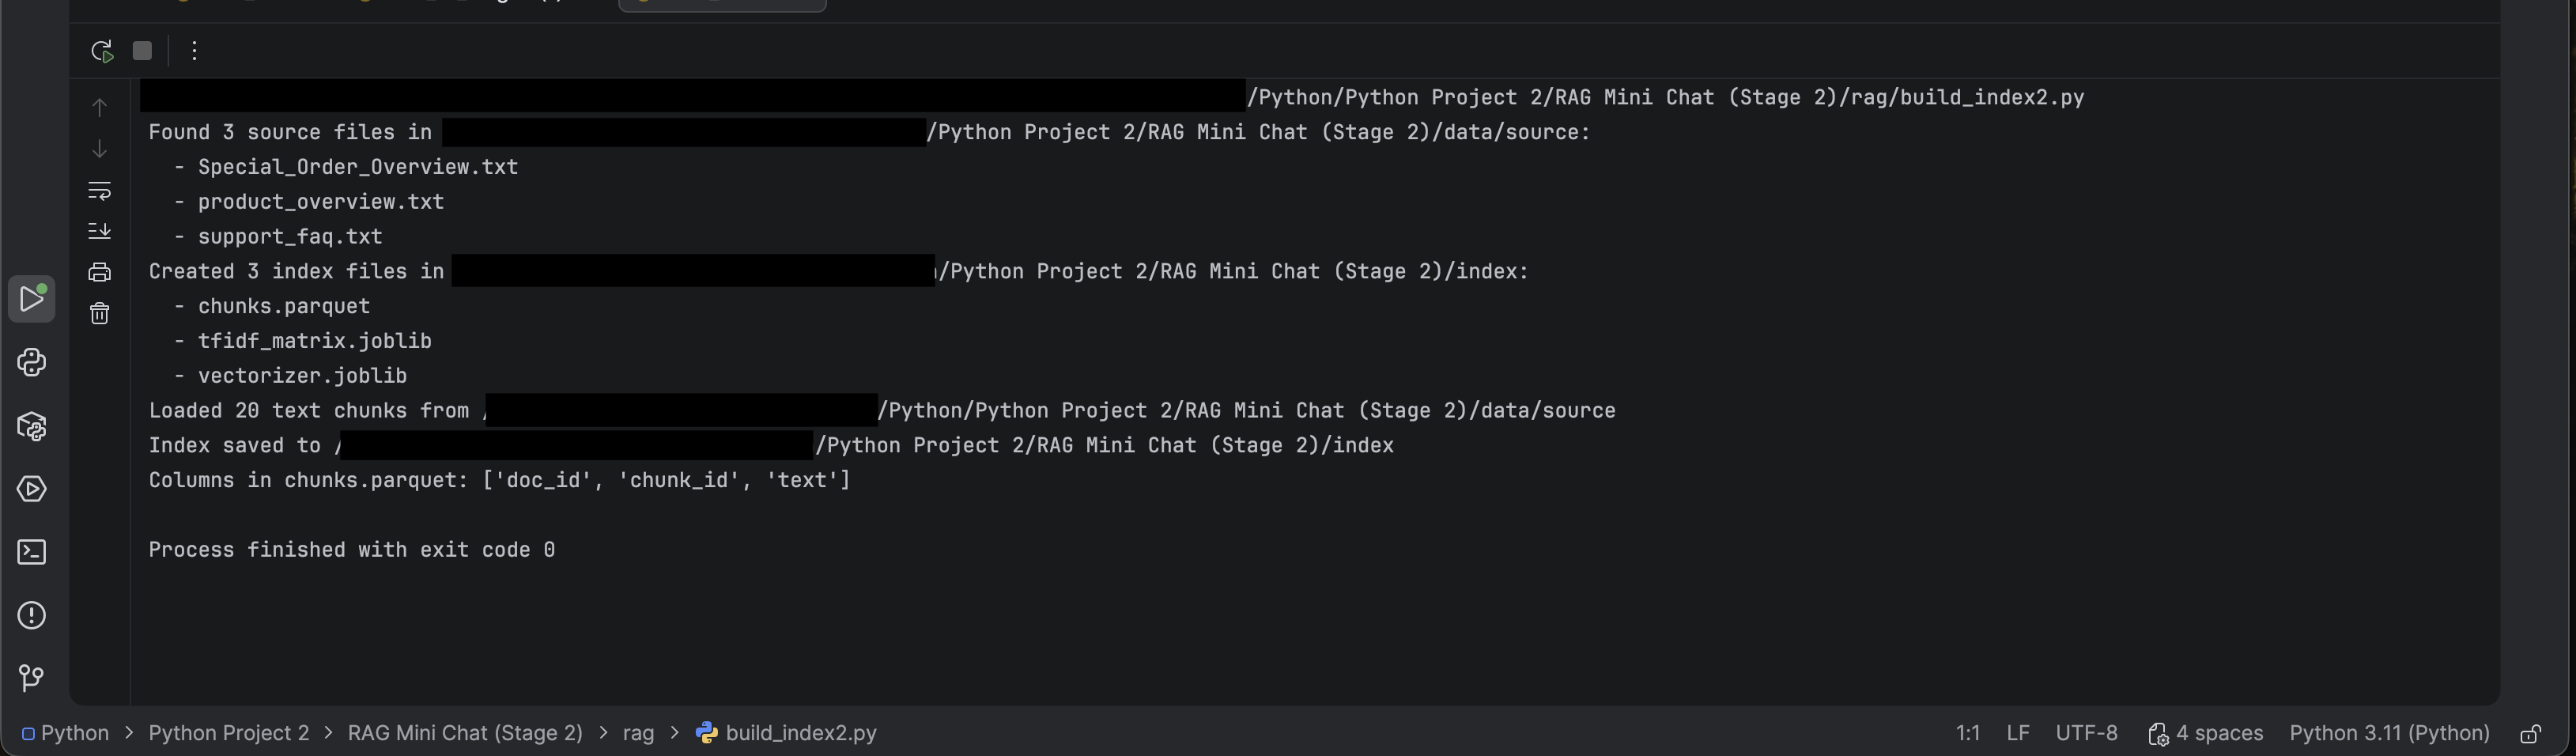Open the Python 3.11 interpreter selector
Image resolution: width=2576 pixels, height=756 pixels.
(2389, 732)
